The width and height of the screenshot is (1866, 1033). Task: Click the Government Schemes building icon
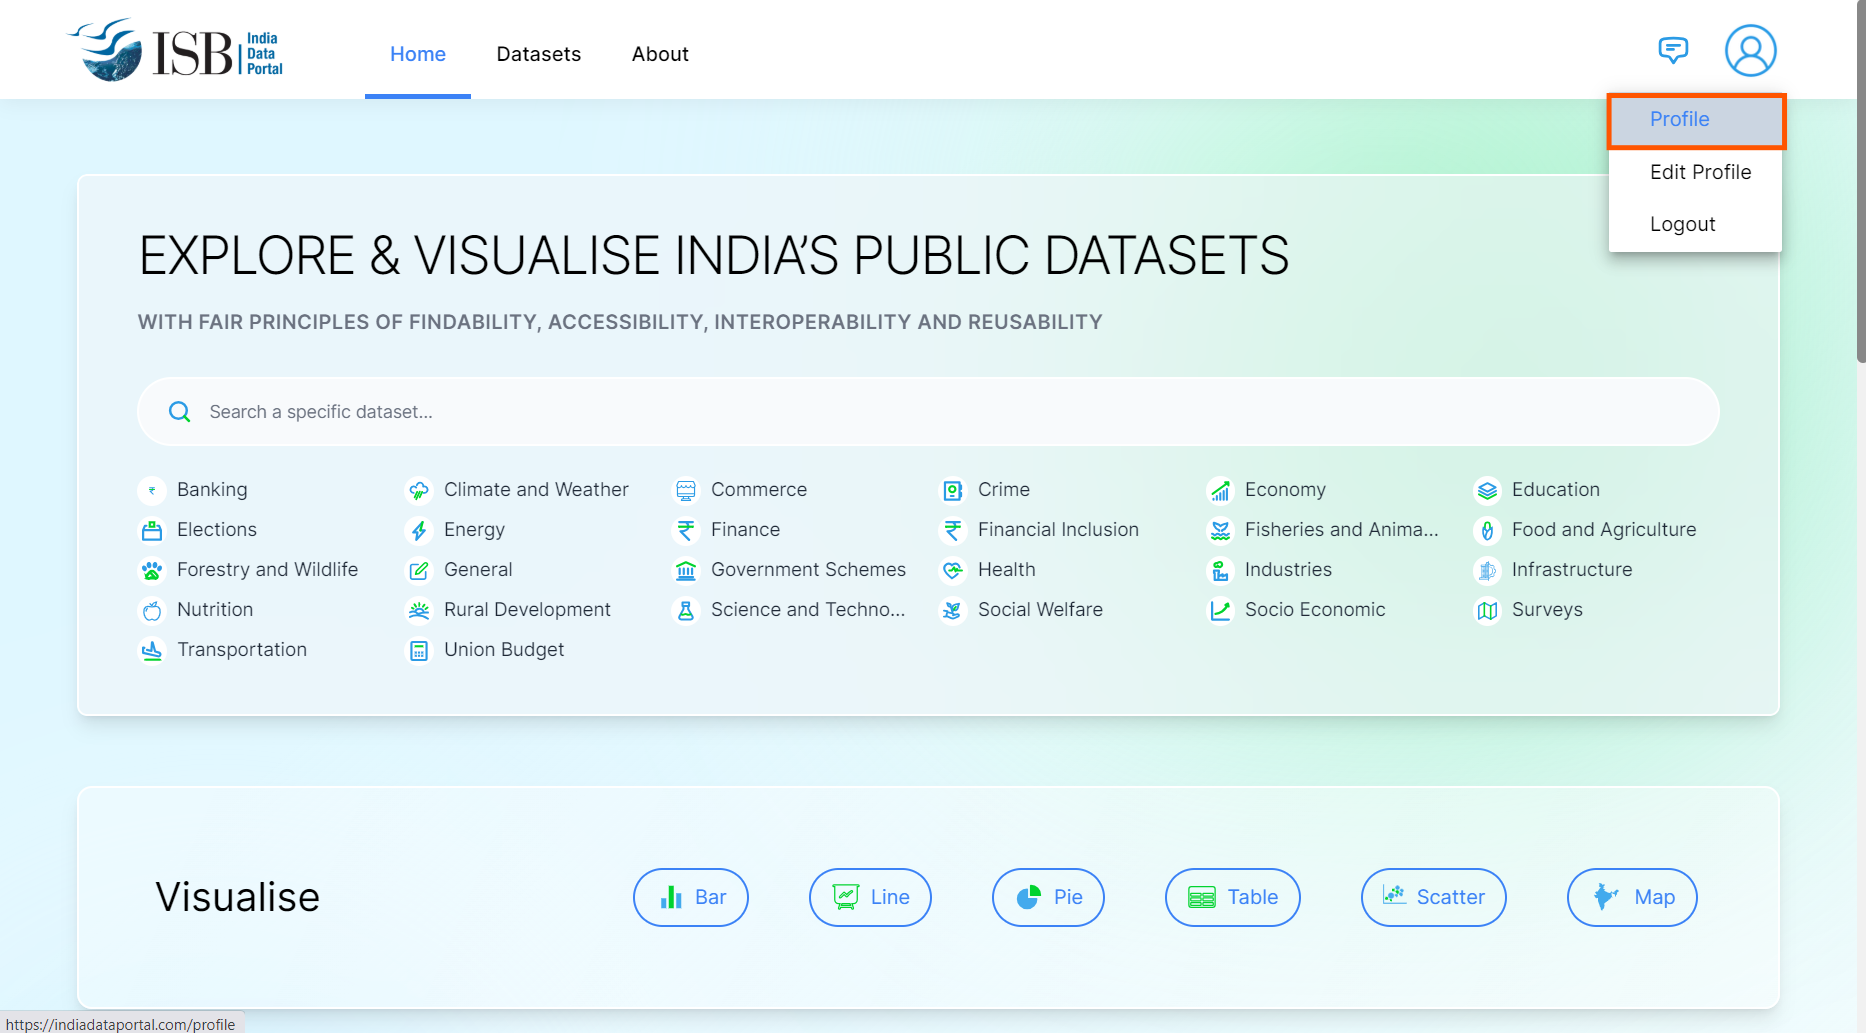tap(686, 570)
